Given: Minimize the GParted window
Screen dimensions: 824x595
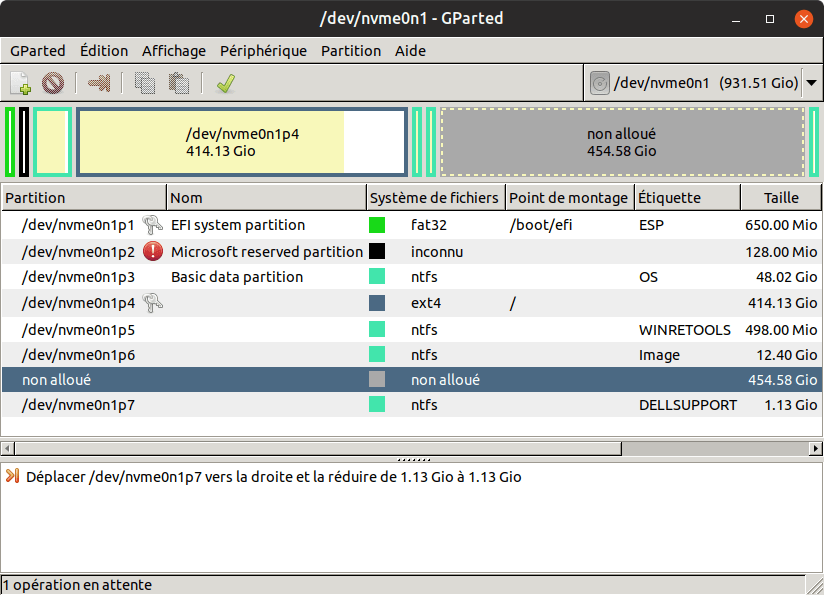Looking at the screenshot, I should [x=736, y=19].
